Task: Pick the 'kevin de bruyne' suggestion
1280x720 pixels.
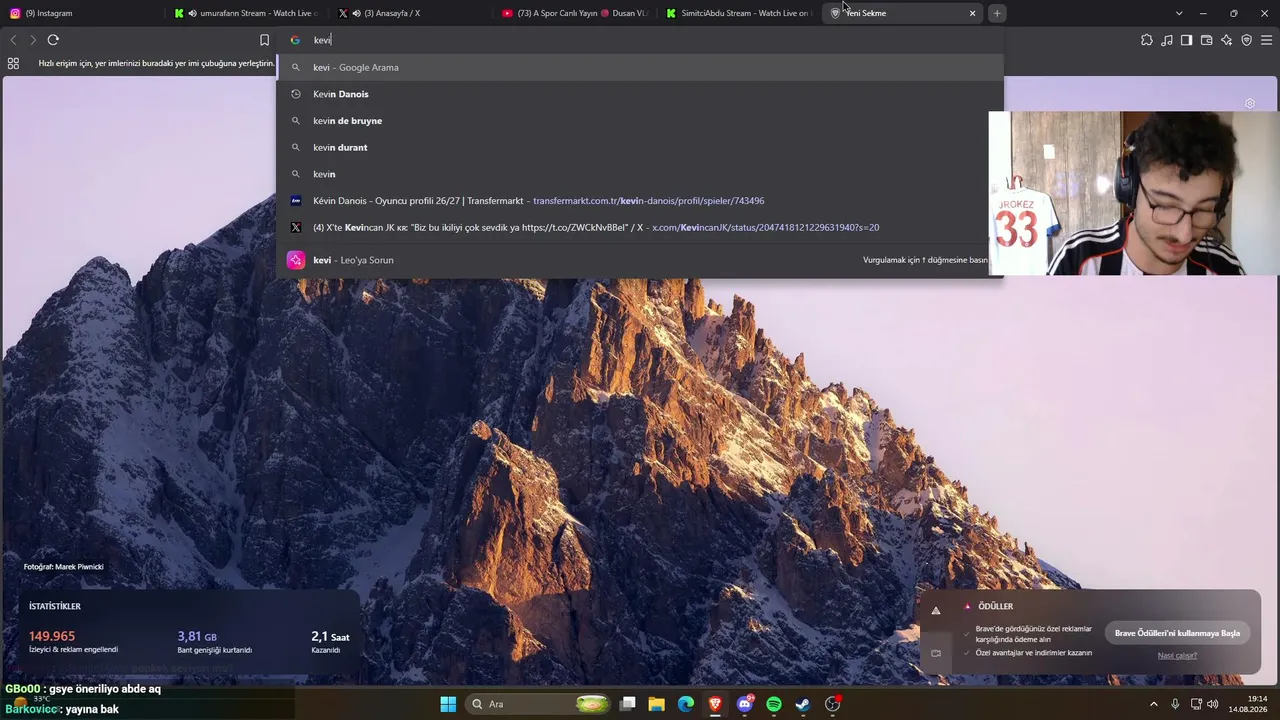Action: point(640,121)
